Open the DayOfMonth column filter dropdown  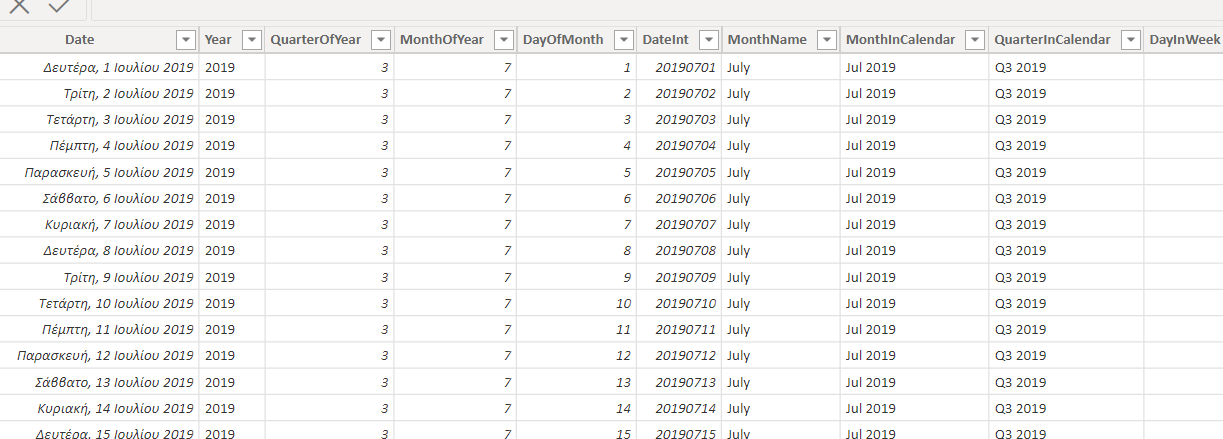pyautogui.click(x=623, y=40)
